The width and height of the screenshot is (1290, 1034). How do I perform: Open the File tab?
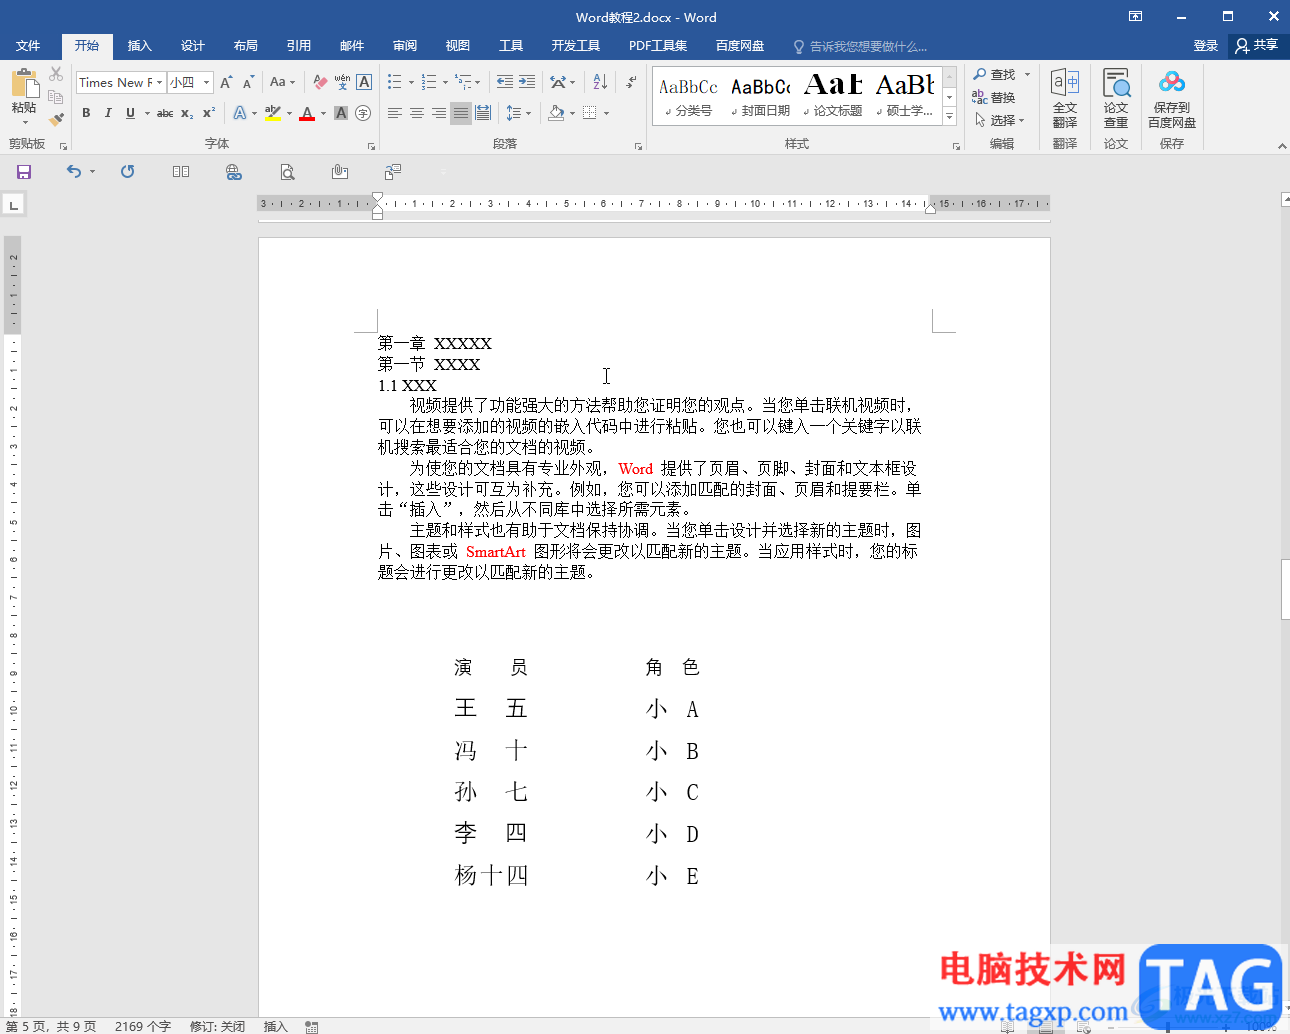point(28,46)
